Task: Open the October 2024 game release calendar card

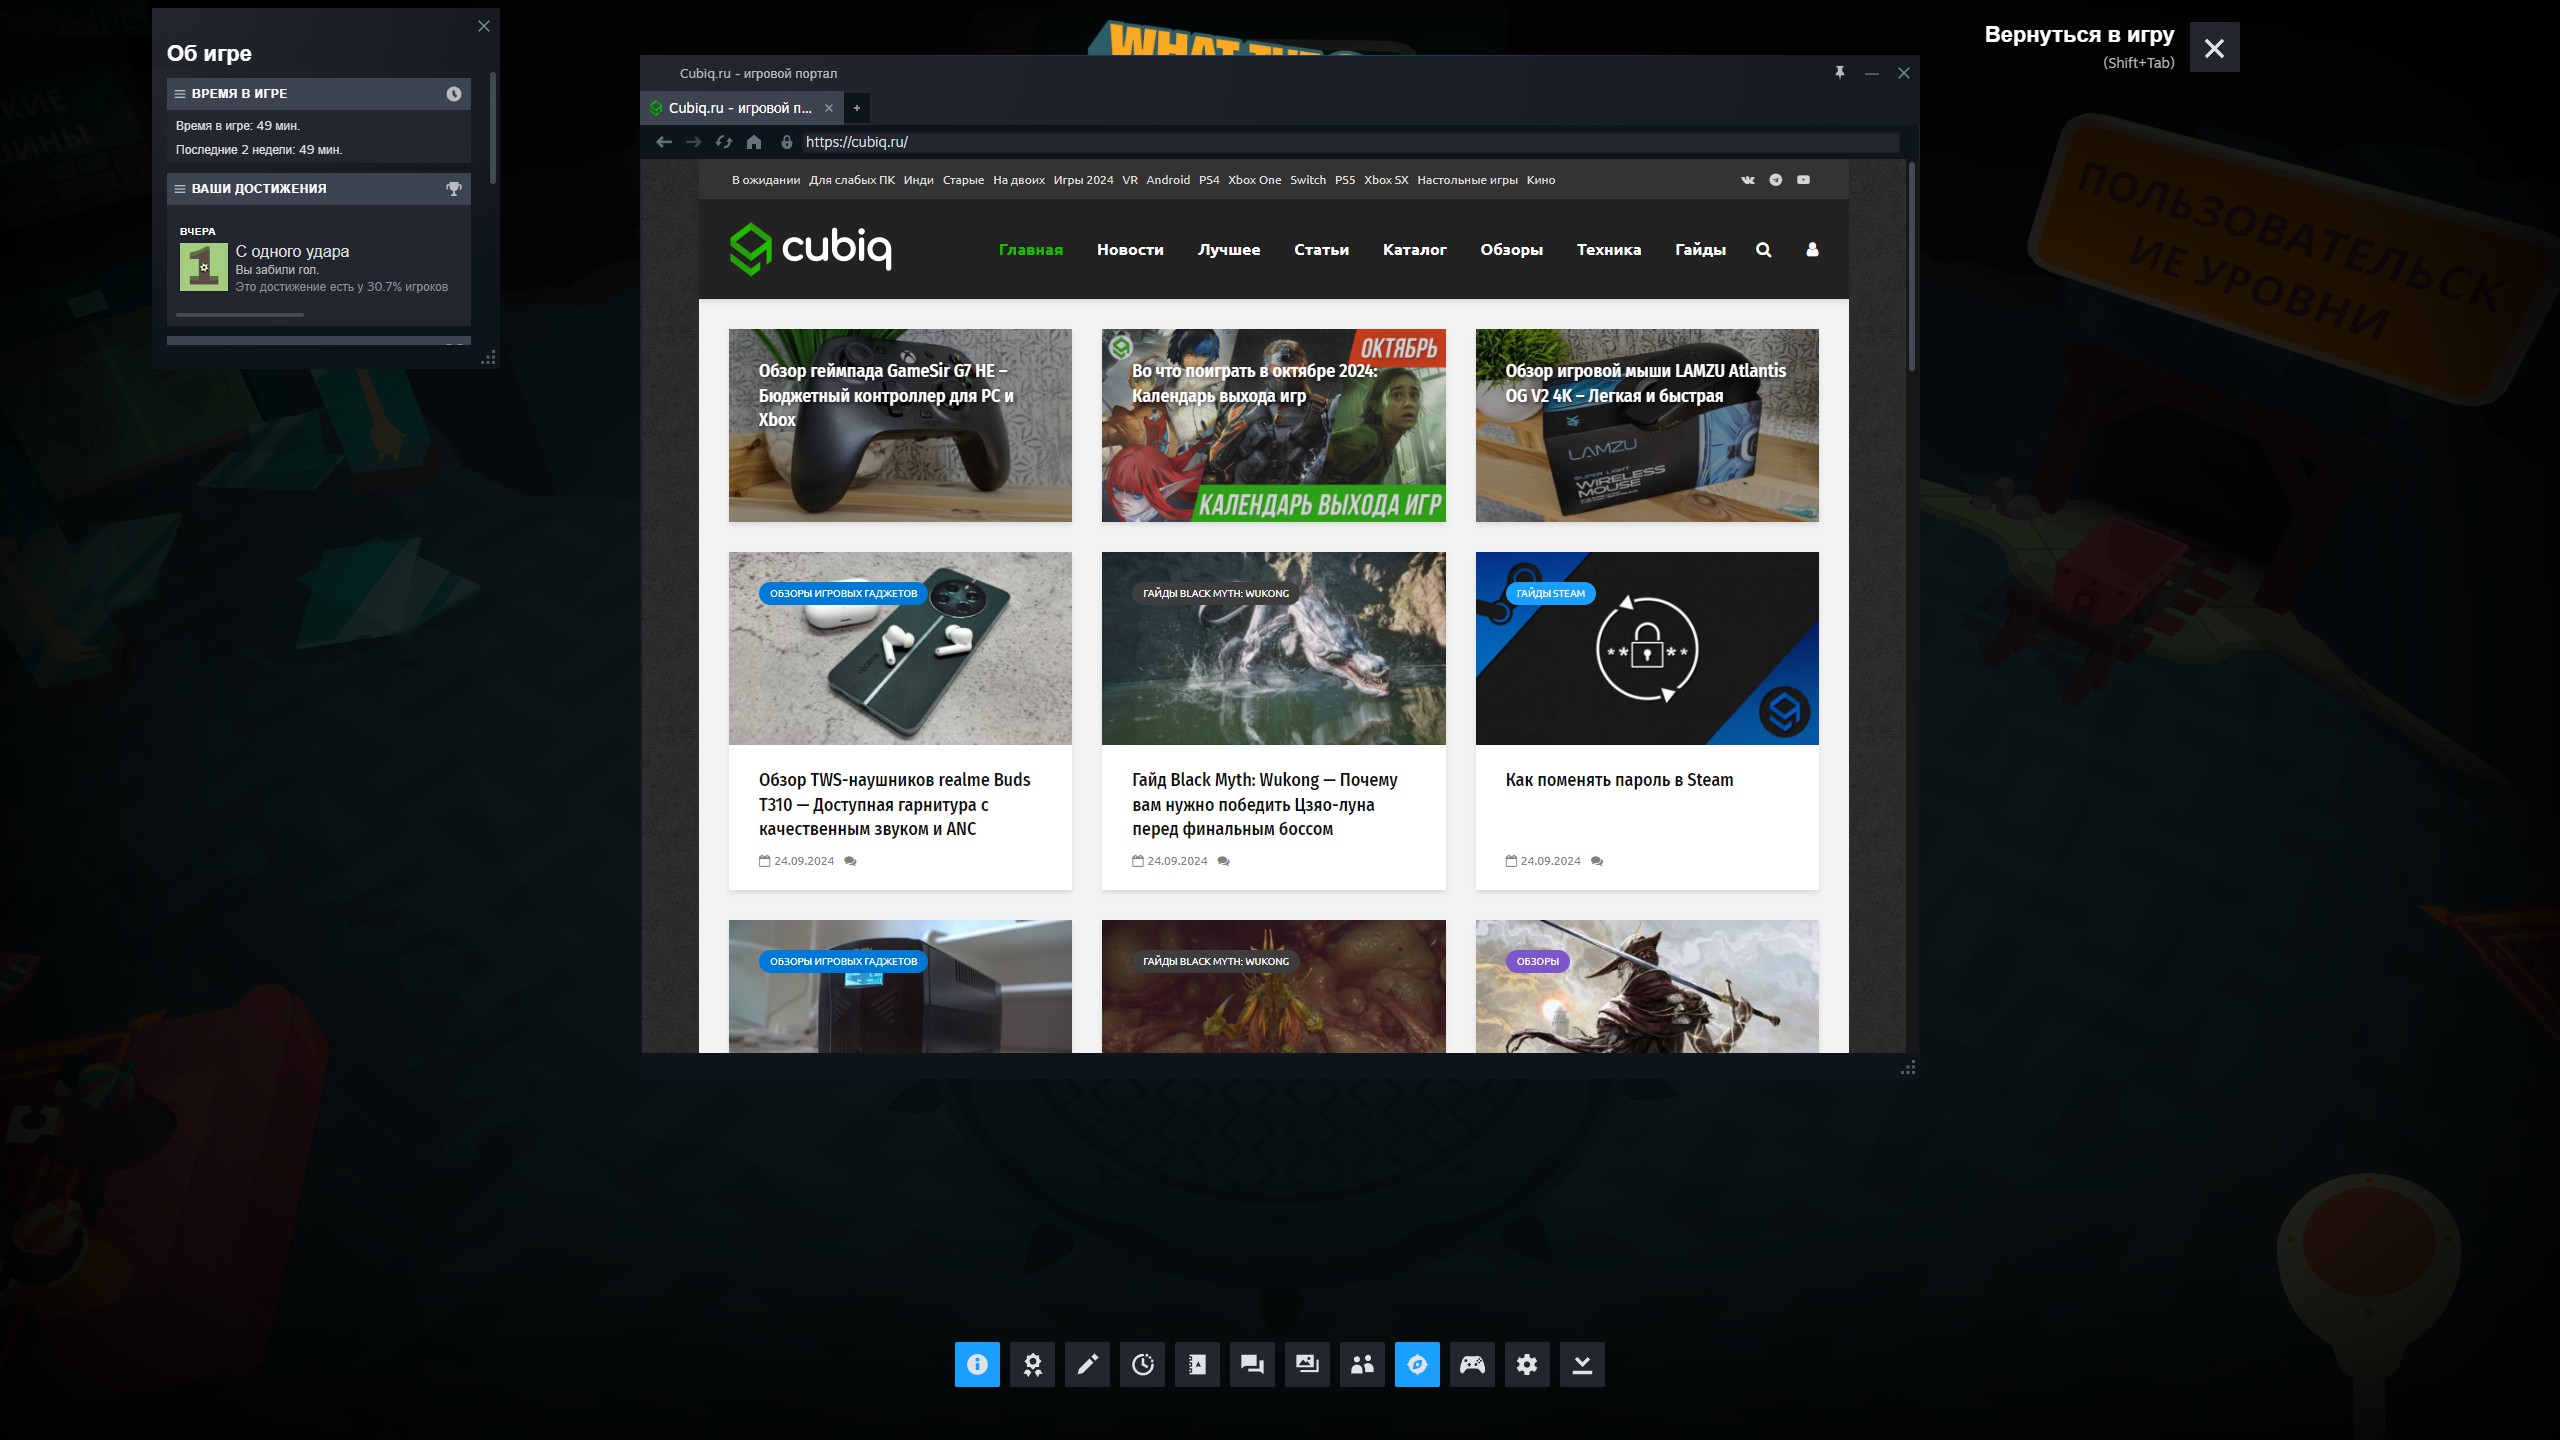Action: [x=1274, y=425]
